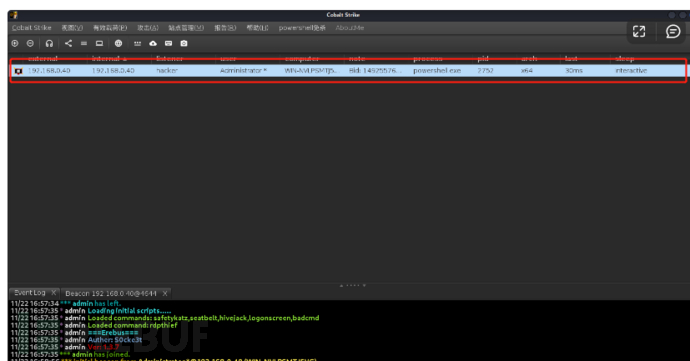Sort by the last column header
Viewport: 690px width, 361px height.
point(571,59)
